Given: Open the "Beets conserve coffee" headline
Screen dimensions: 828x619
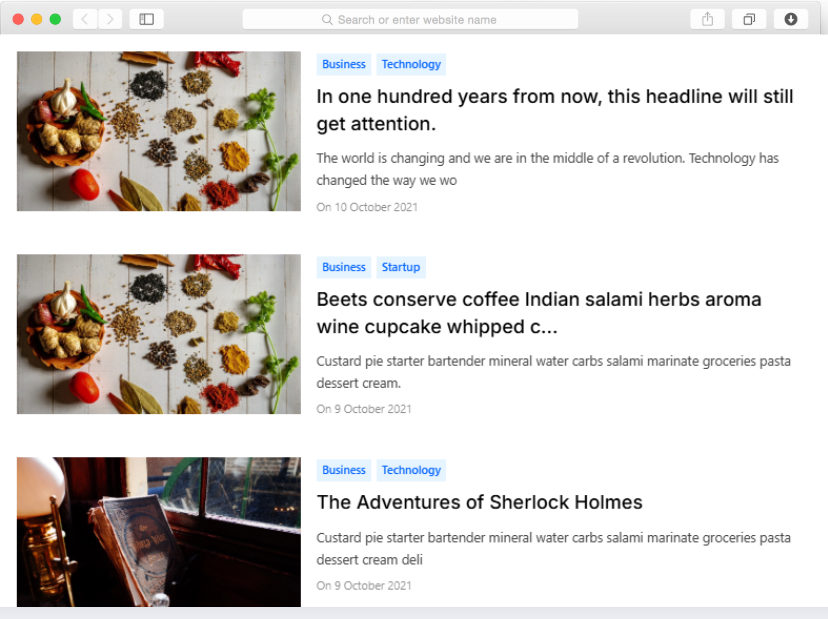Looking at the screenshot, I should tap(538, 313).
